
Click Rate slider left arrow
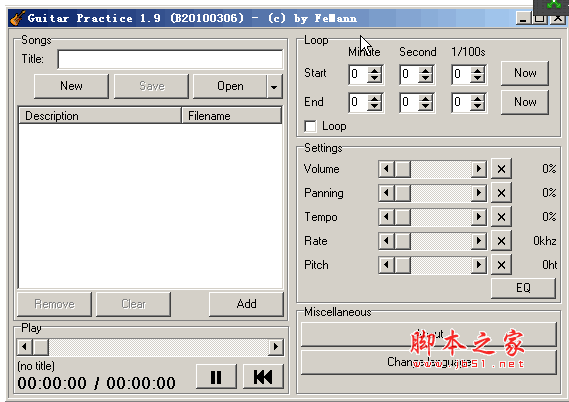tap(386, 241)
